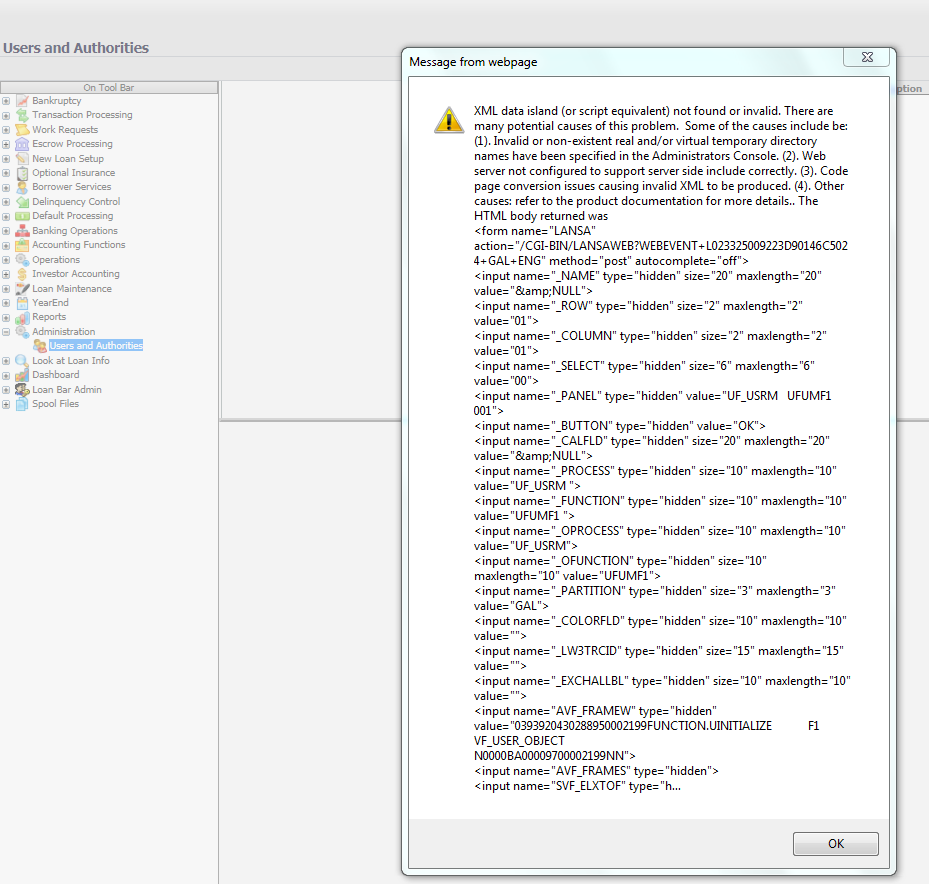Click the Dashboard chart icon
Screen dimensions: 929x884
22,375
